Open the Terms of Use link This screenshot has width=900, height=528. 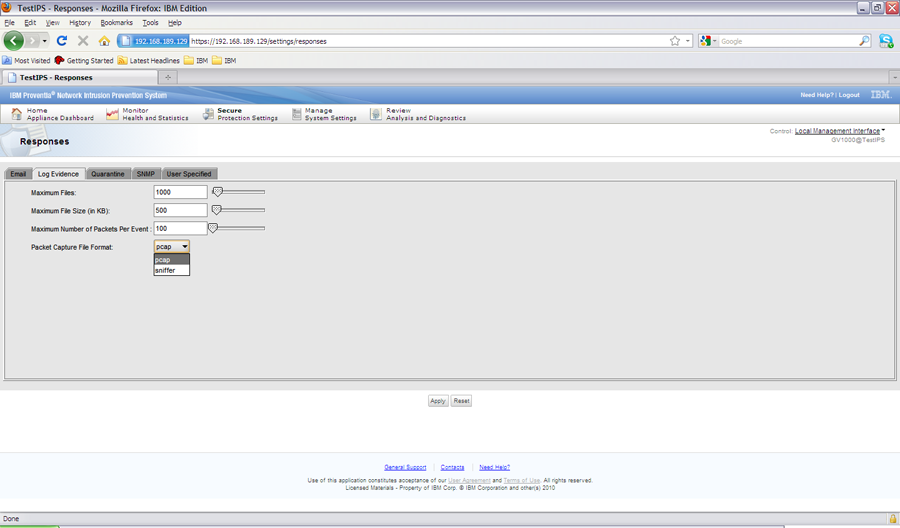[522, 480]
